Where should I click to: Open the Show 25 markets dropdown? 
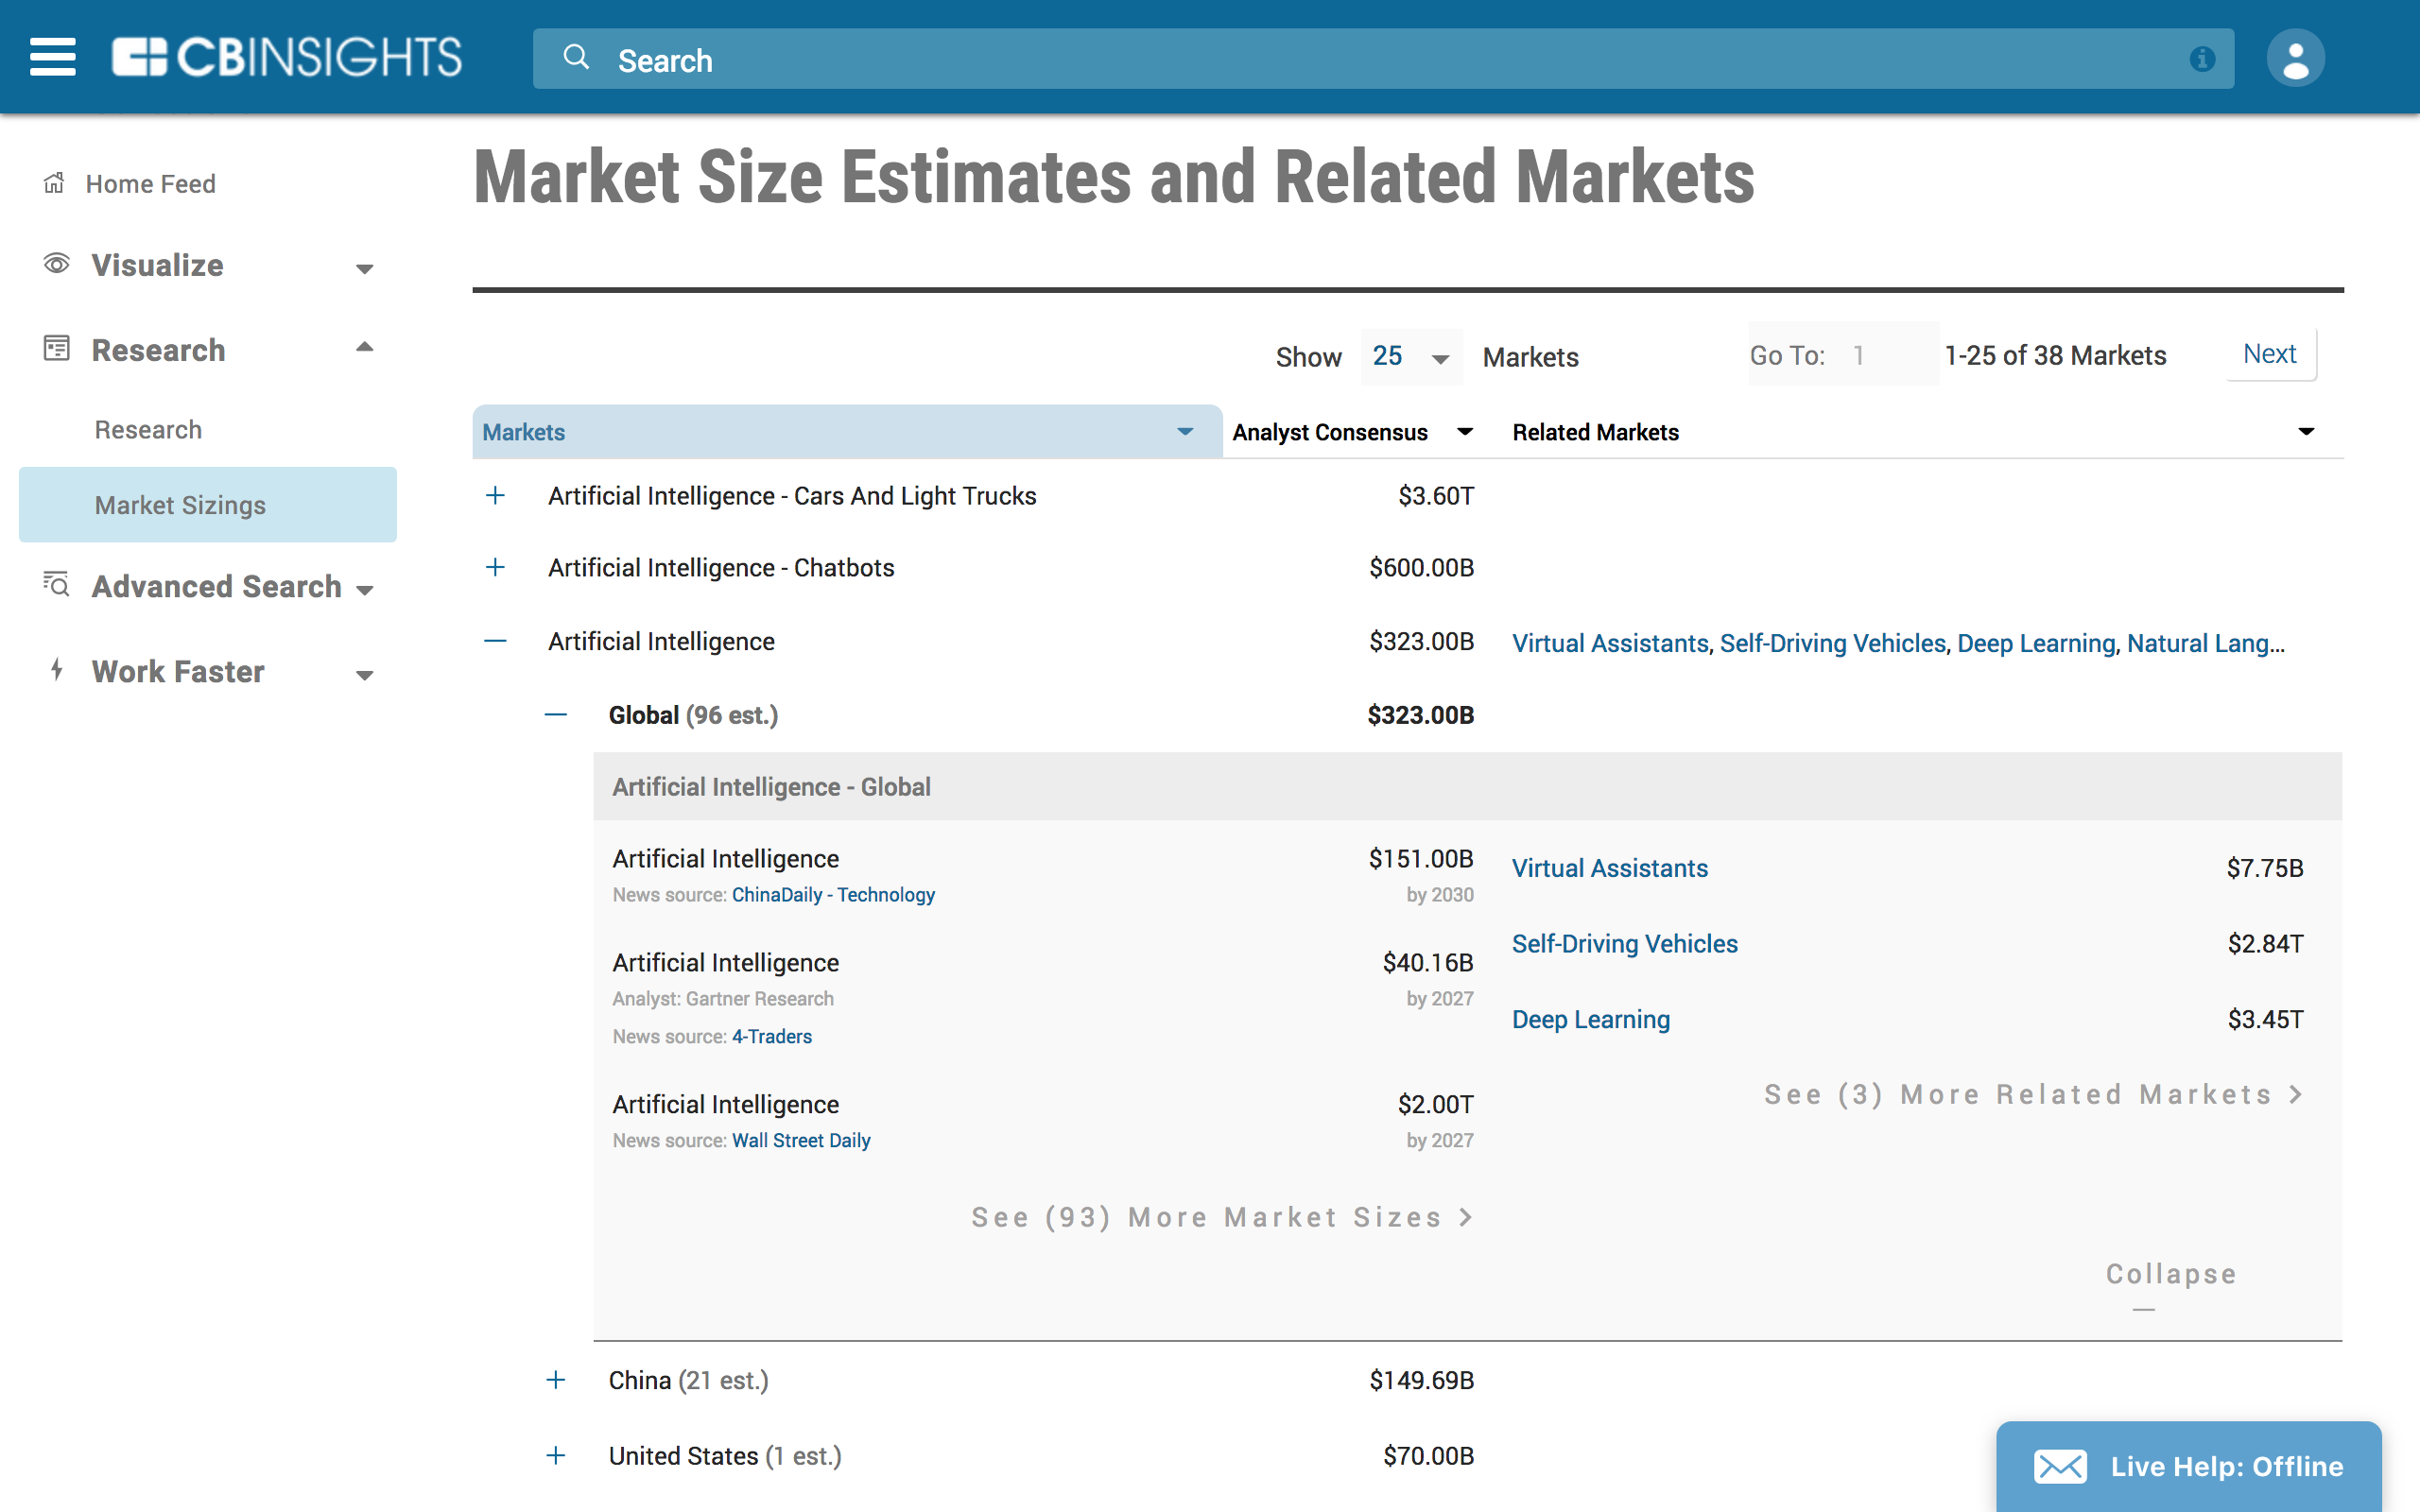point(1410,357)
